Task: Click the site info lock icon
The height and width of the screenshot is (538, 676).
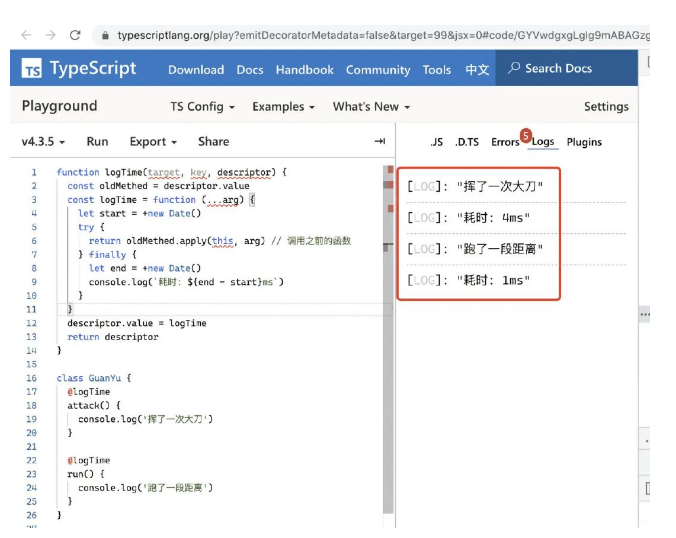Action: pos(103,35)
